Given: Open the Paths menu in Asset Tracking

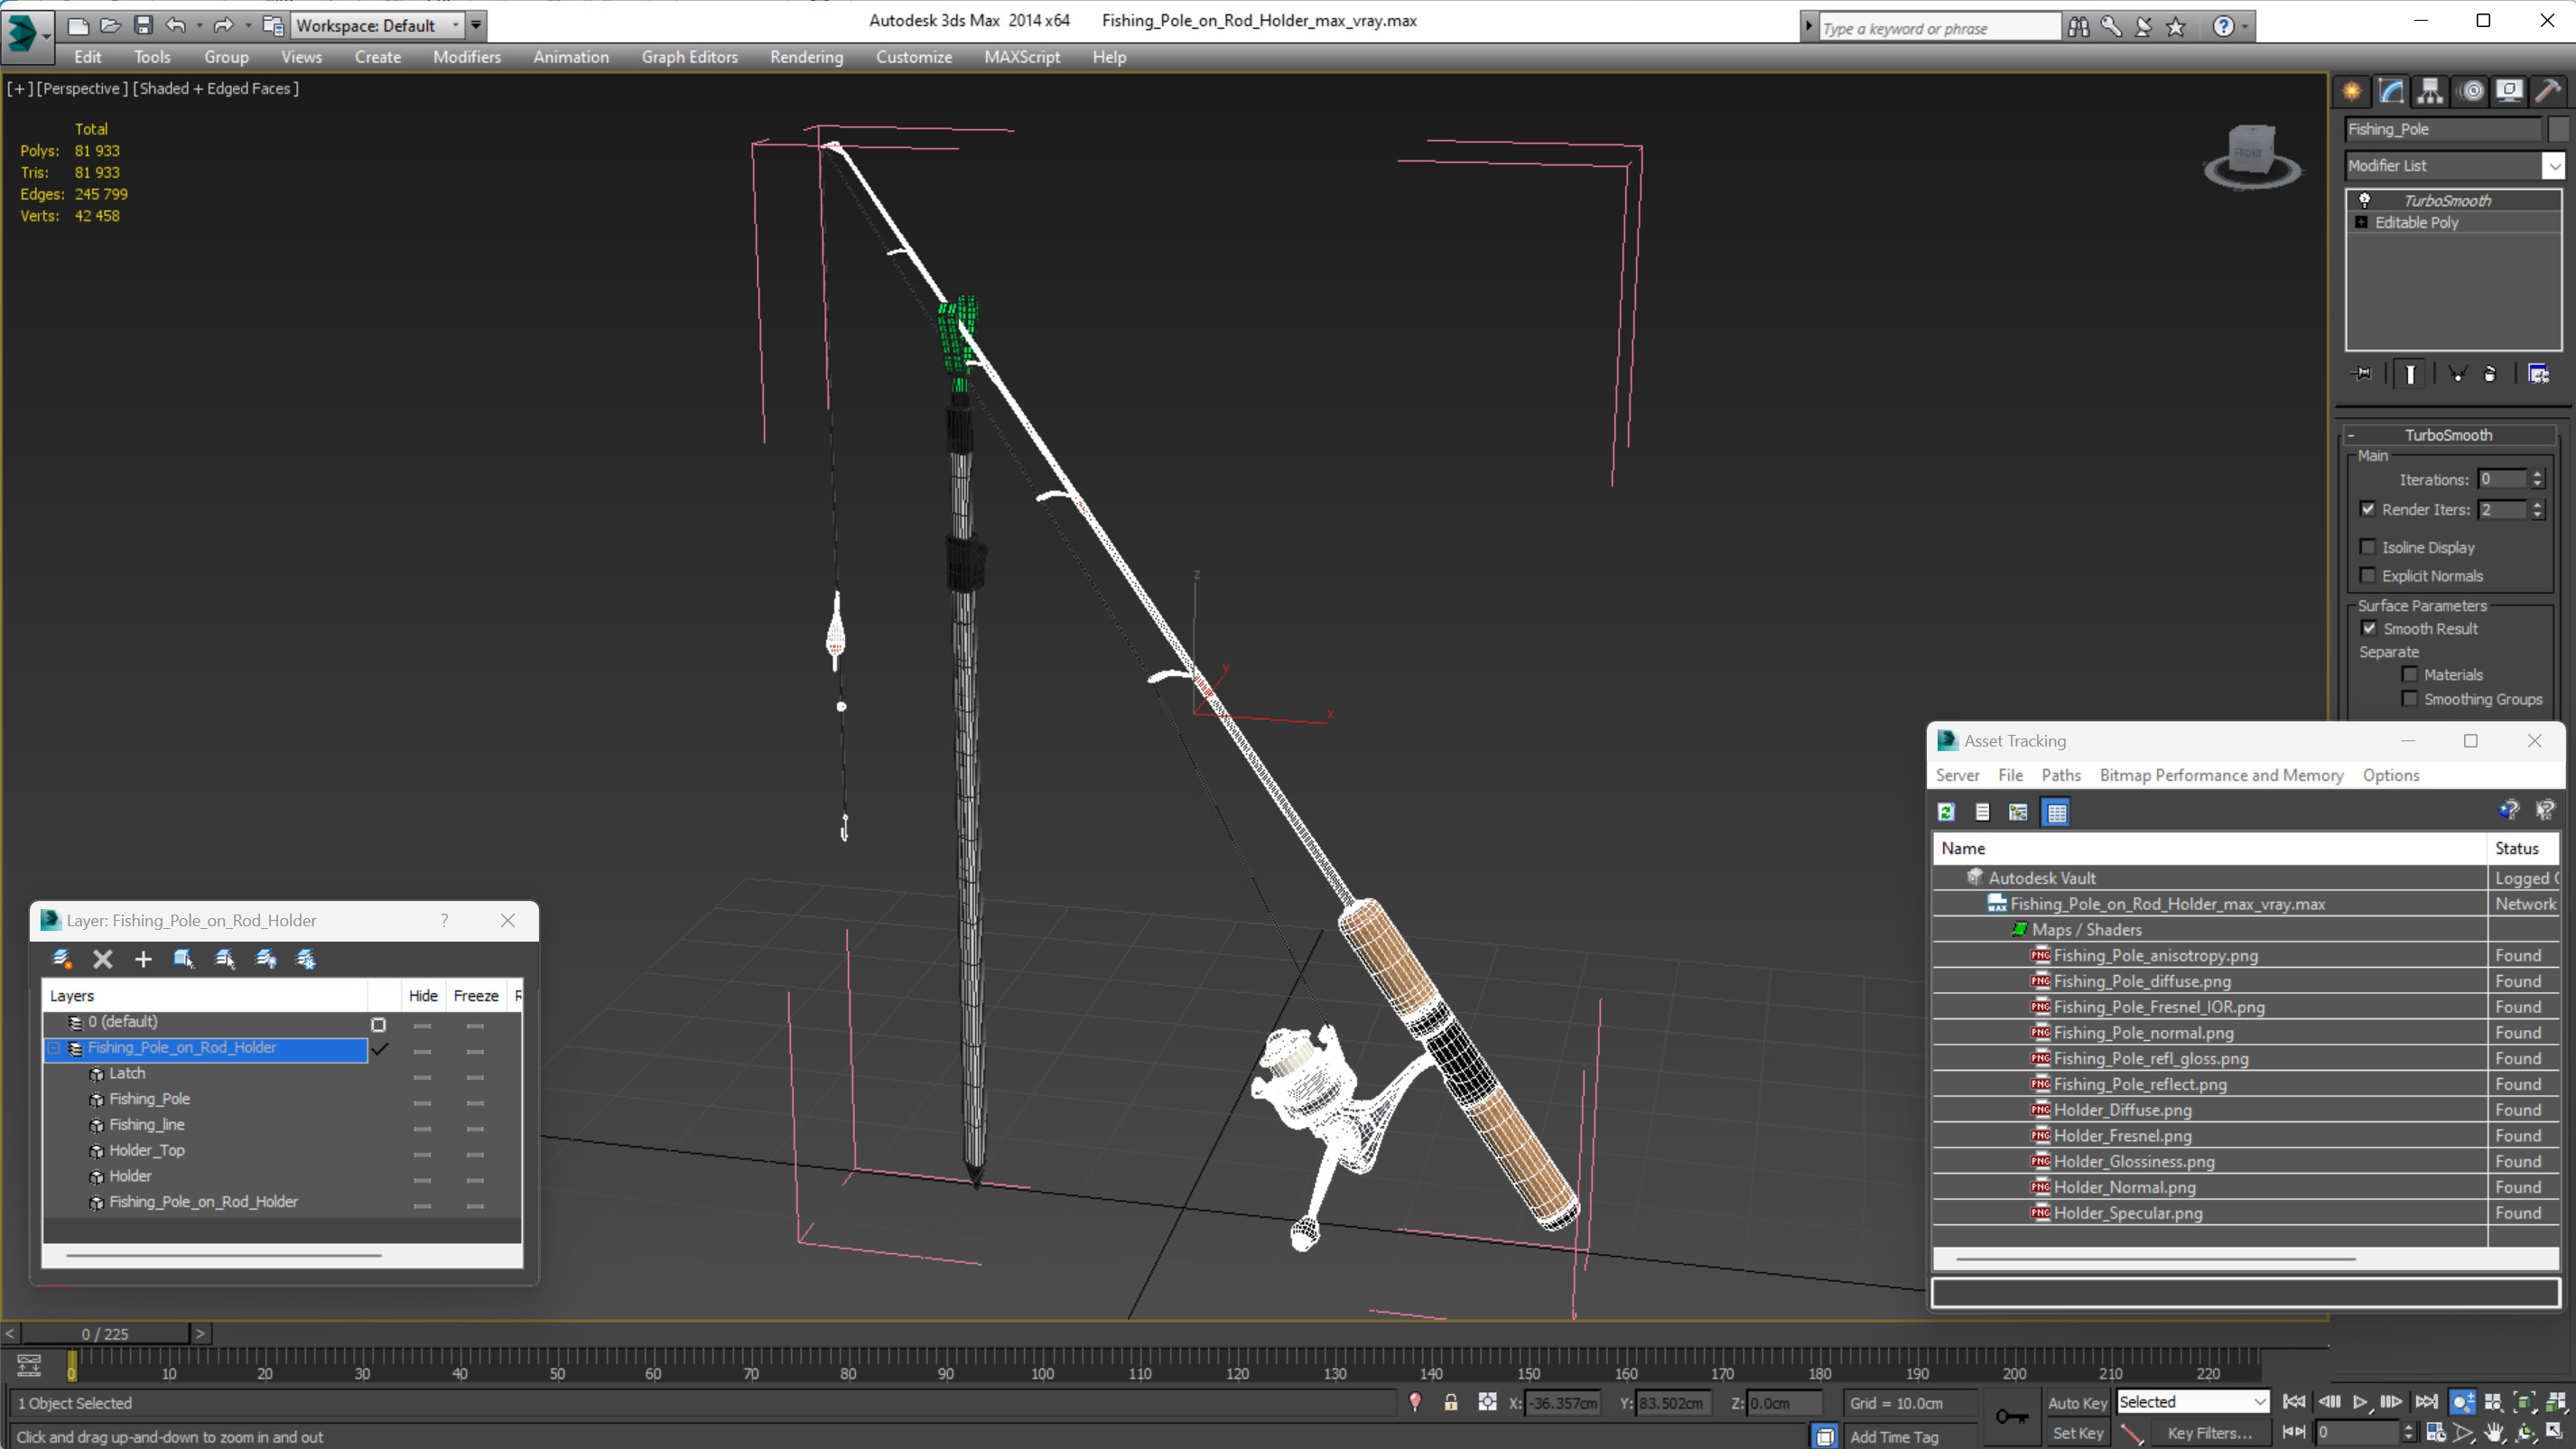Looking at the screenshot, I should (2060, 775).
